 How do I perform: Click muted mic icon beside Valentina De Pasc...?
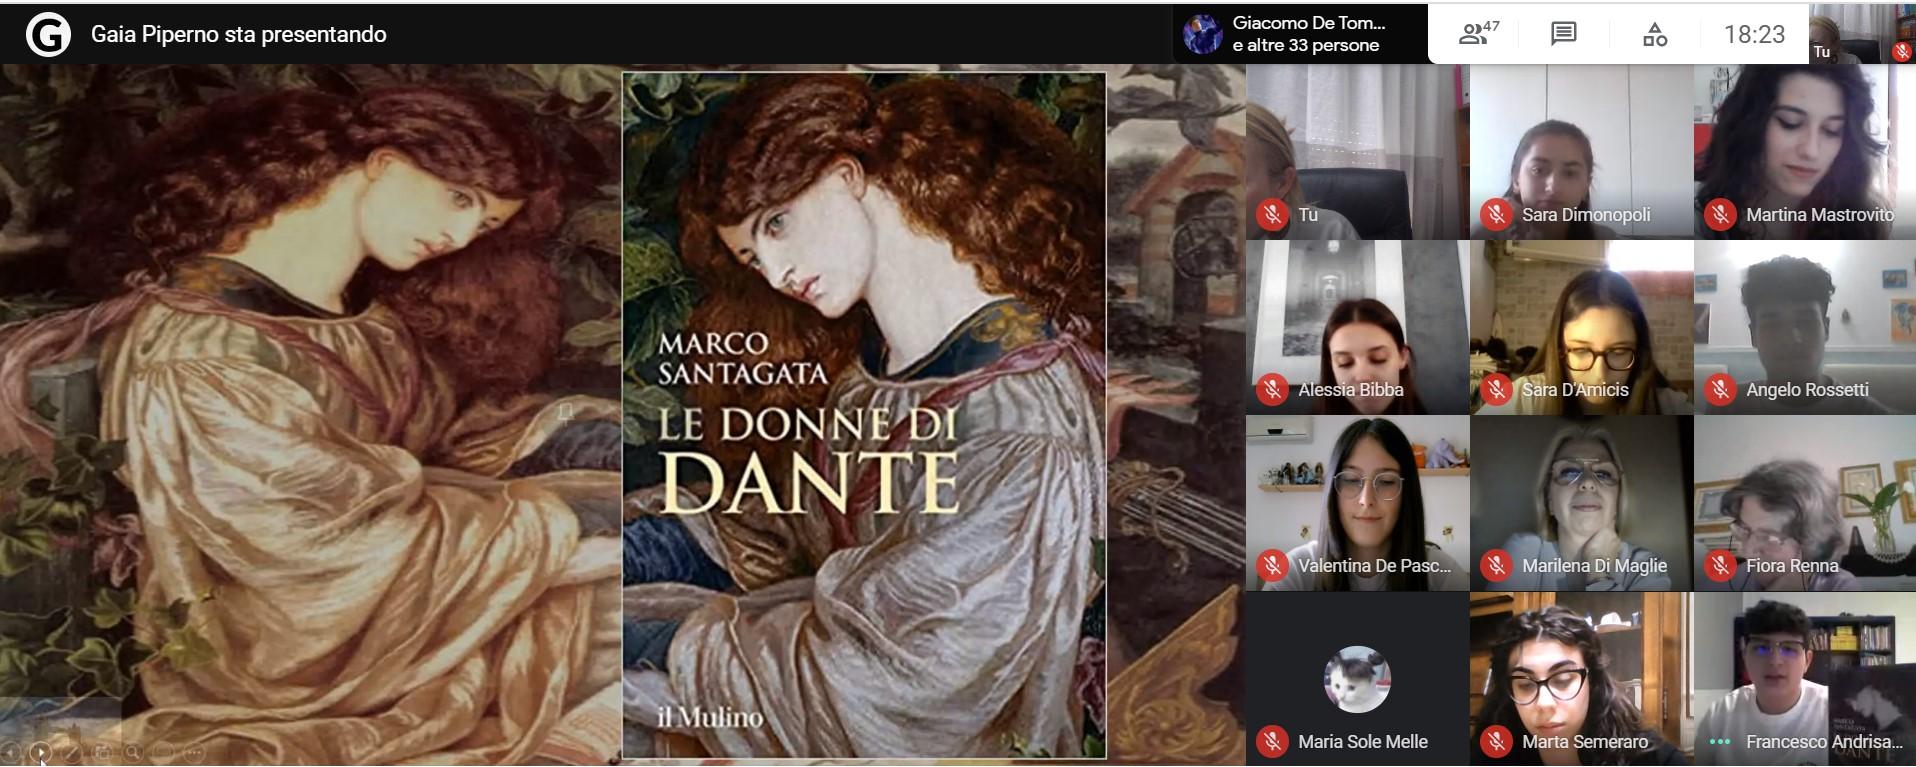coord(1272,565)
